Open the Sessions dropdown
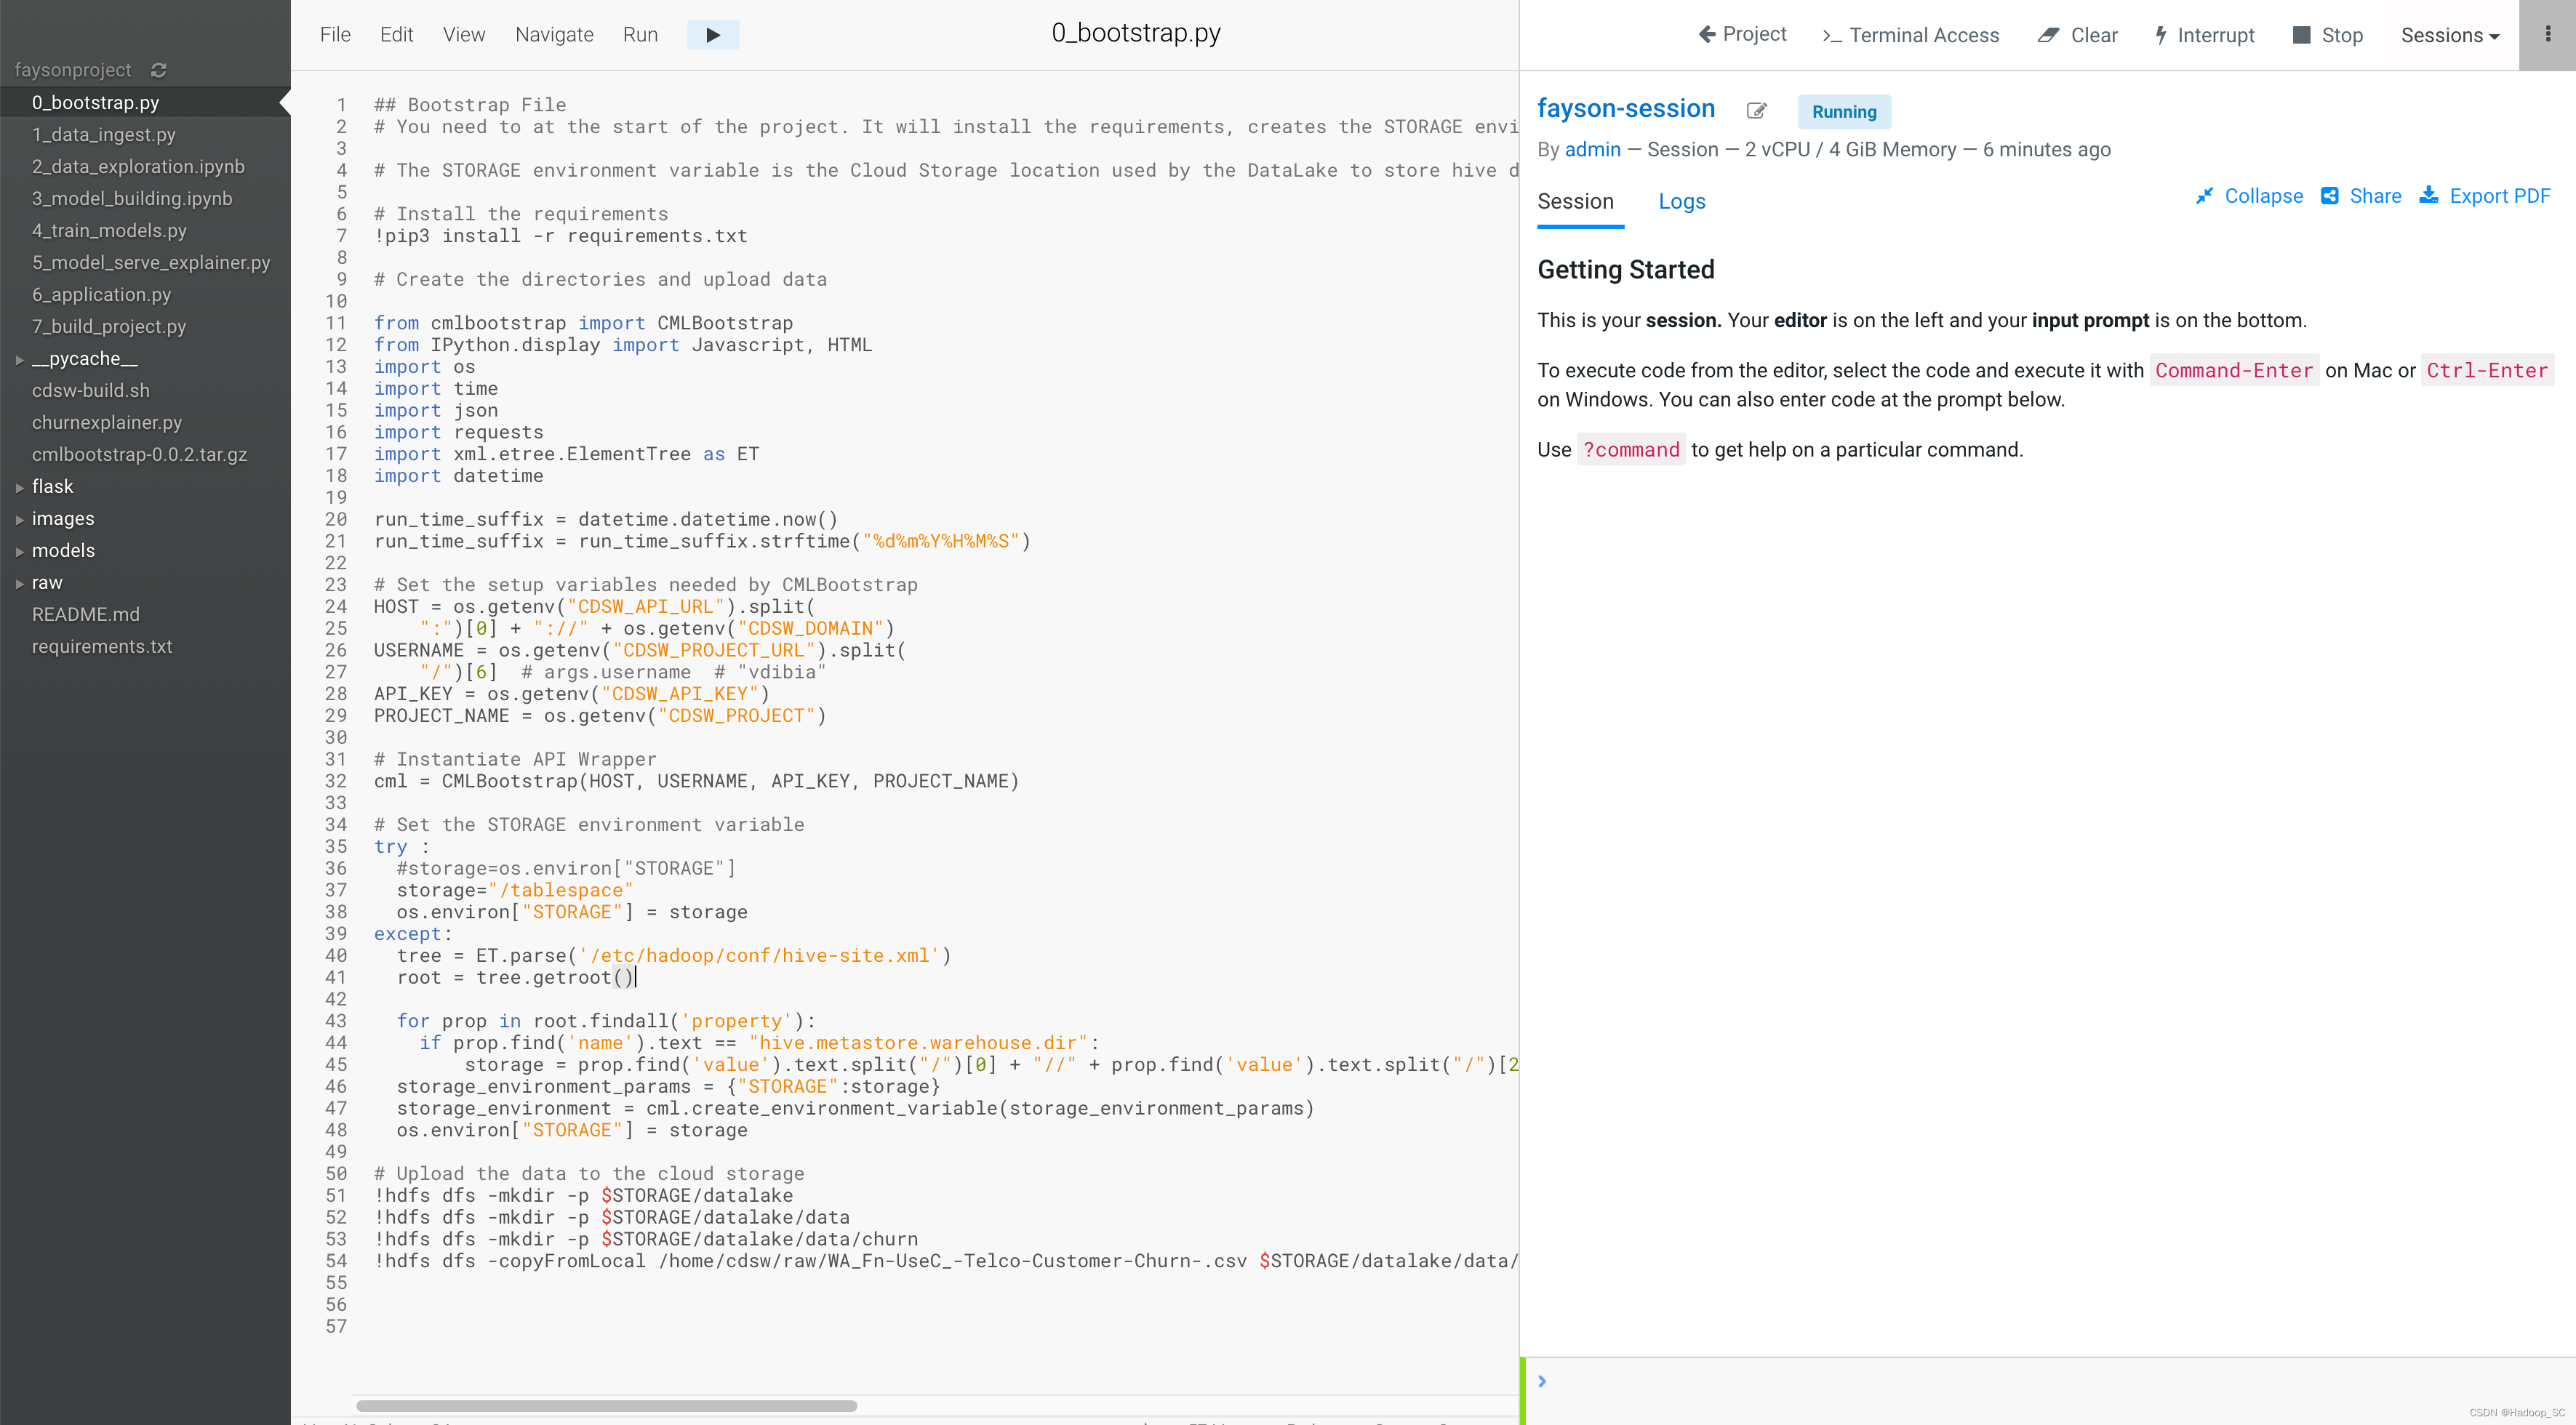The width and height of the screenshot is (2576, 1425). pyautogui.click(x=2450, y=35)
